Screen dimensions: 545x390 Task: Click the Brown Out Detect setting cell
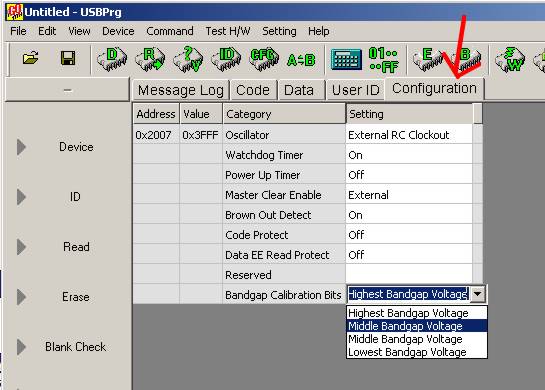point(409,215)
